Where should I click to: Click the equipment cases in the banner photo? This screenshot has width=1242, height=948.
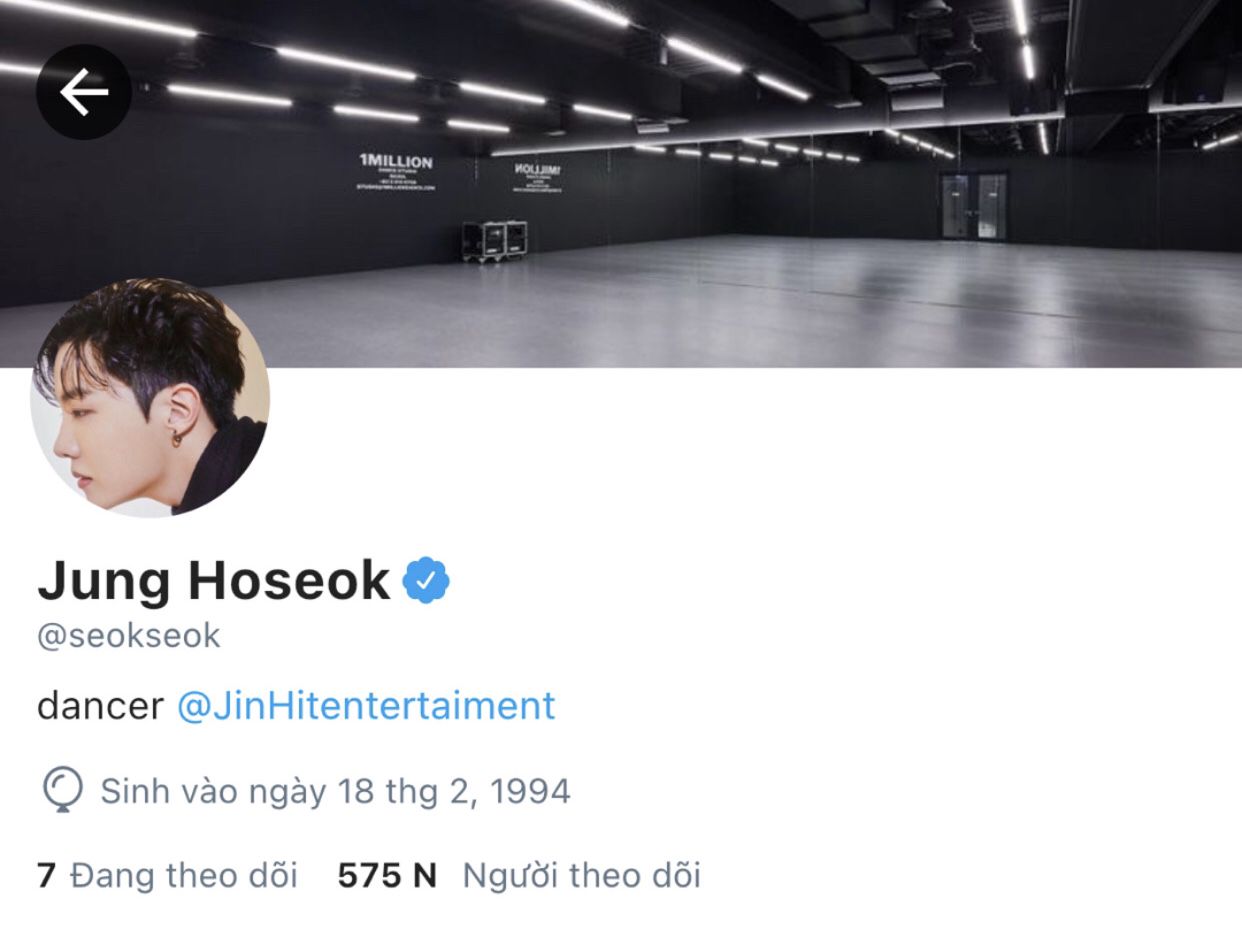pos(495,240)
